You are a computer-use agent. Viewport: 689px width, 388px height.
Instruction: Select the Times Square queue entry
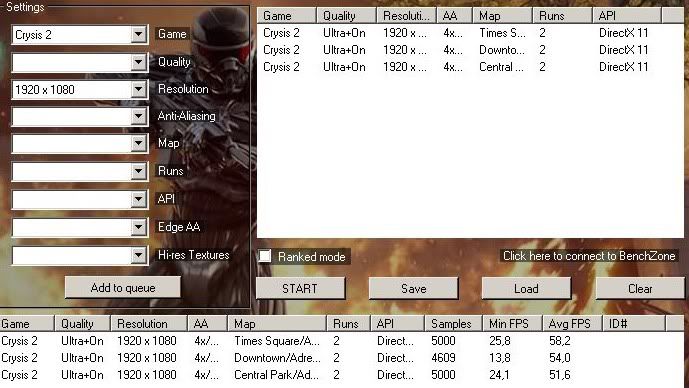tap(470, 33)
